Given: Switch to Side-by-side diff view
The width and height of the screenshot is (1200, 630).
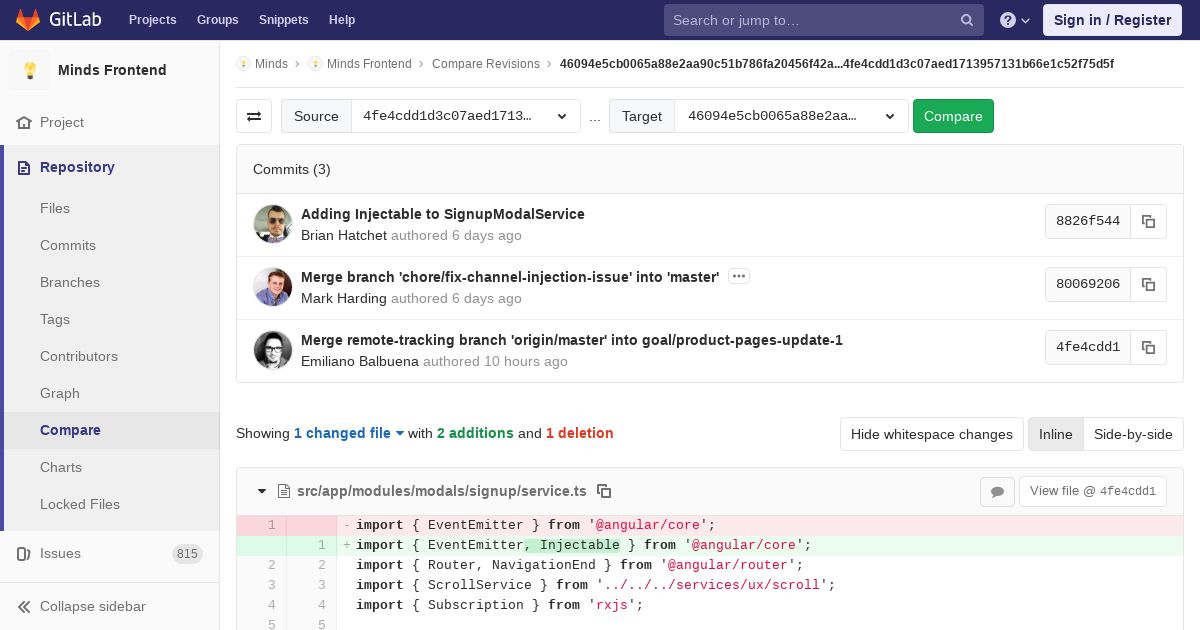Looking at the screenshot, I should (1133, 434).
